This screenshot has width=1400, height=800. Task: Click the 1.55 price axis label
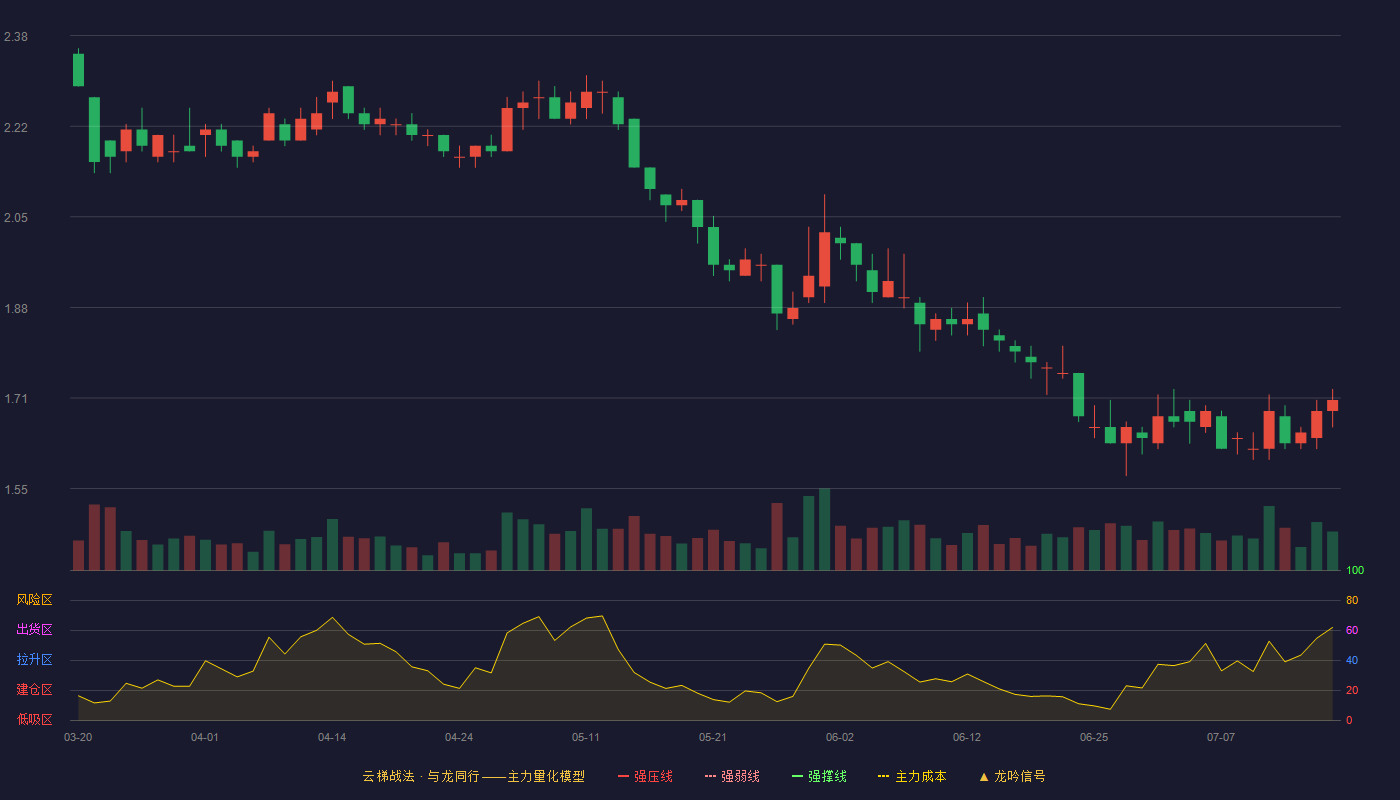pos(16,490)
